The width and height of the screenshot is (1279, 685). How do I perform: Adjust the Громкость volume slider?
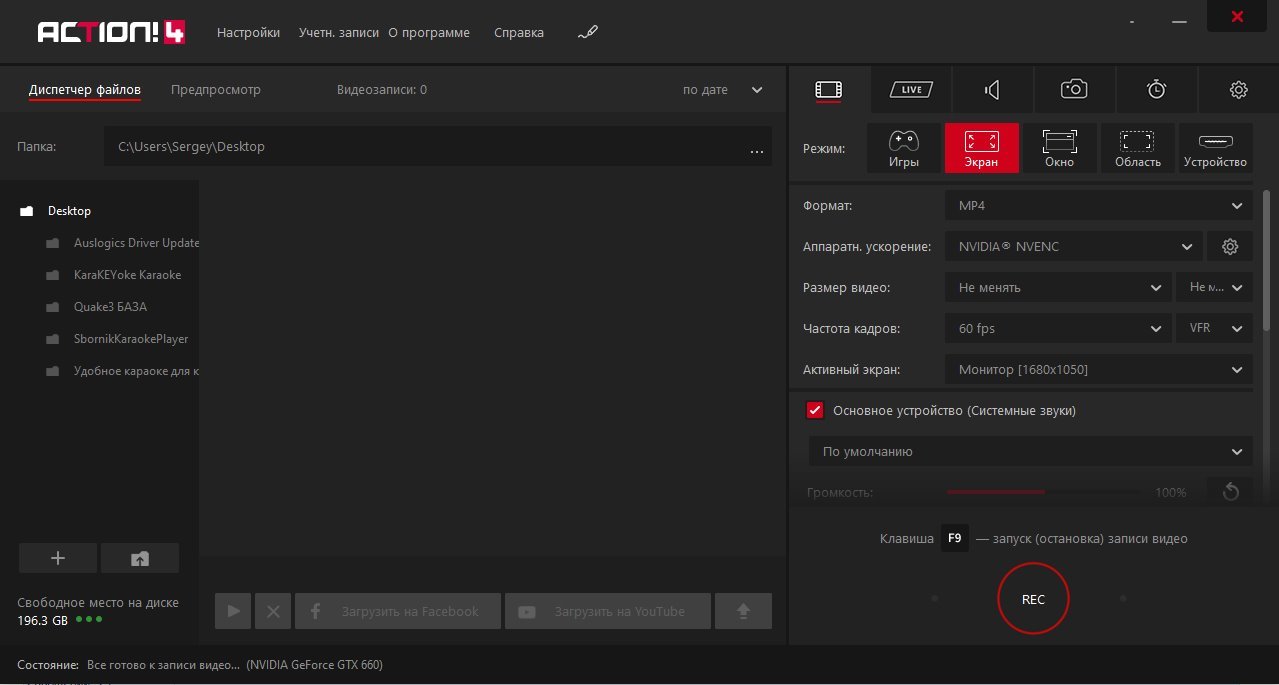1042,492
